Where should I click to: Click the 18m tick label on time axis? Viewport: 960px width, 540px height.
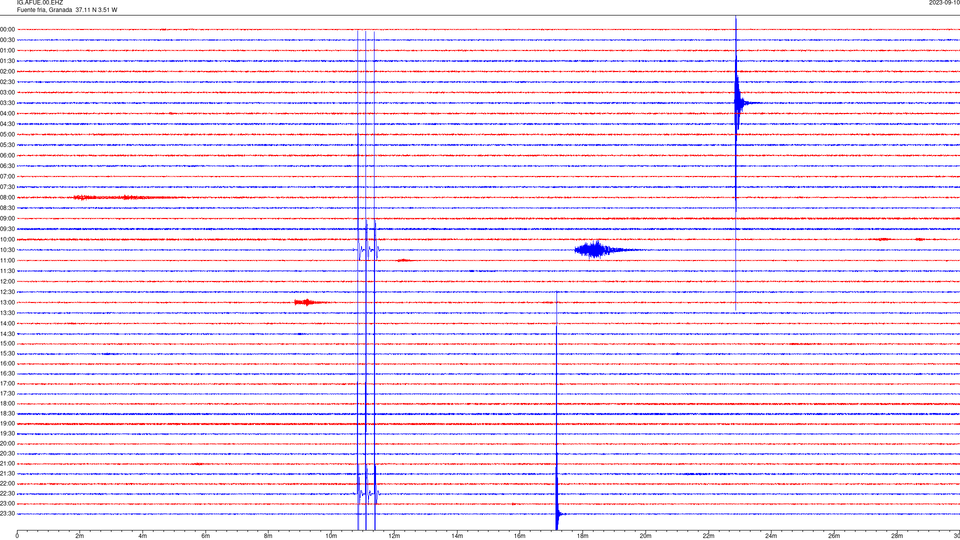point(582,536)
